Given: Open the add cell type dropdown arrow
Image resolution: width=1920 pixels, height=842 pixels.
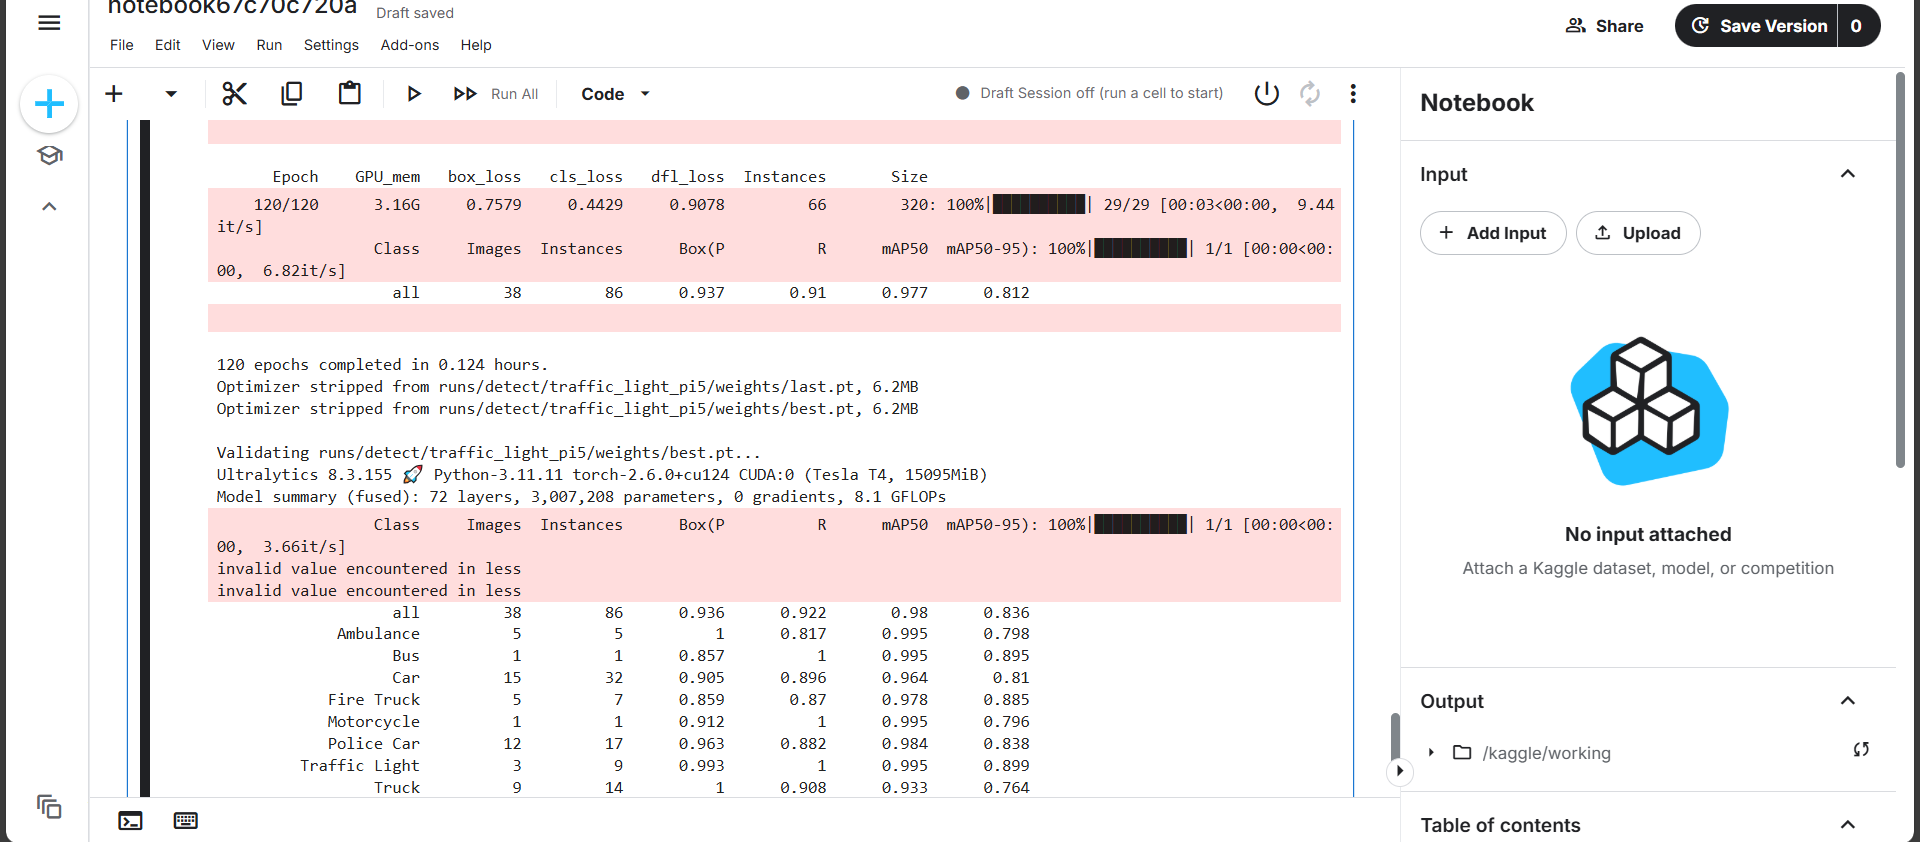Looking at the screenshot, I should (171, 94).
